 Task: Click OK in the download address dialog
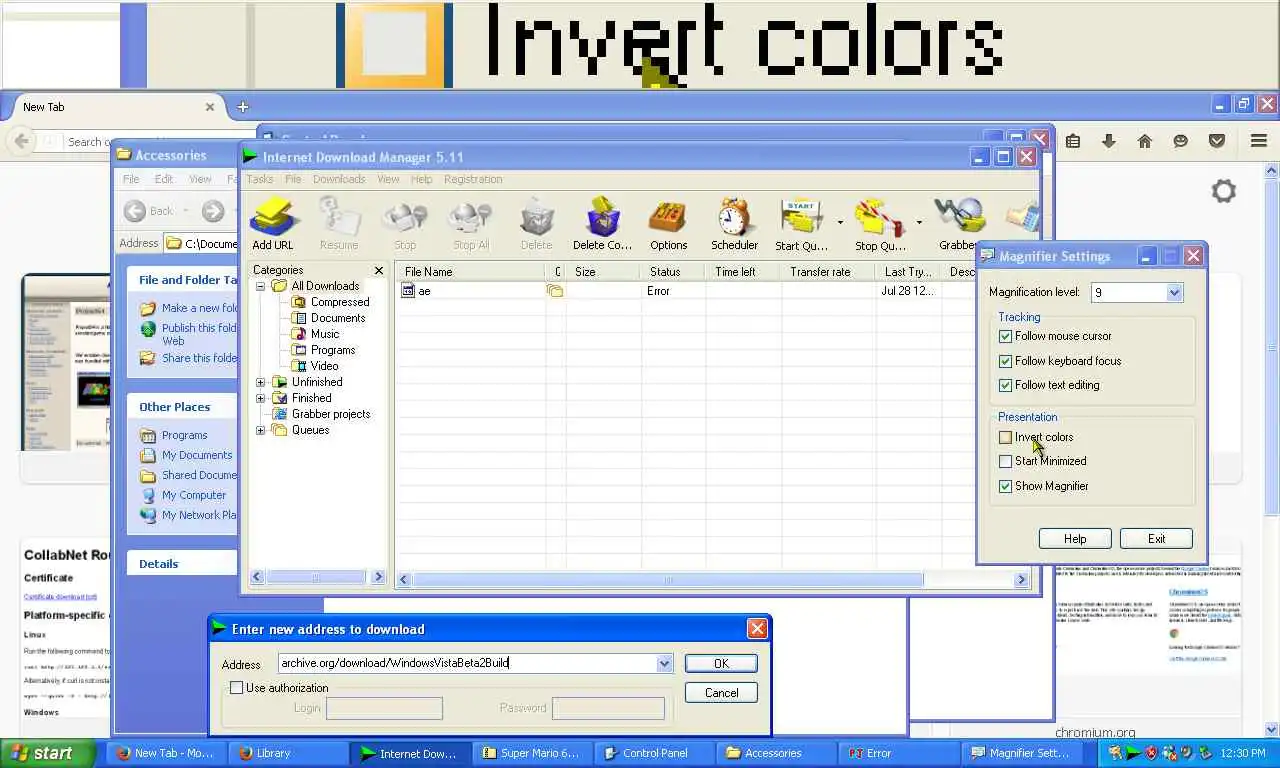coord(721,663)
